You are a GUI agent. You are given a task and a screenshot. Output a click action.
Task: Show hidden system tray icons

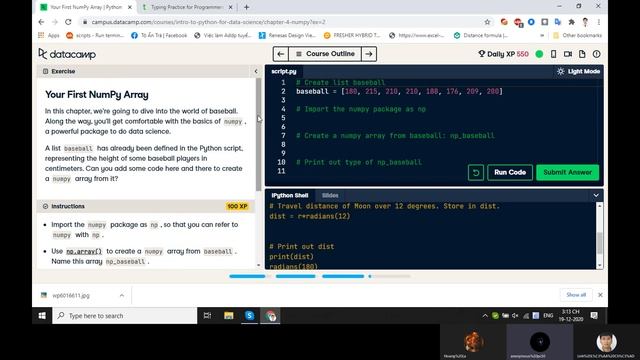click(485, 316)
